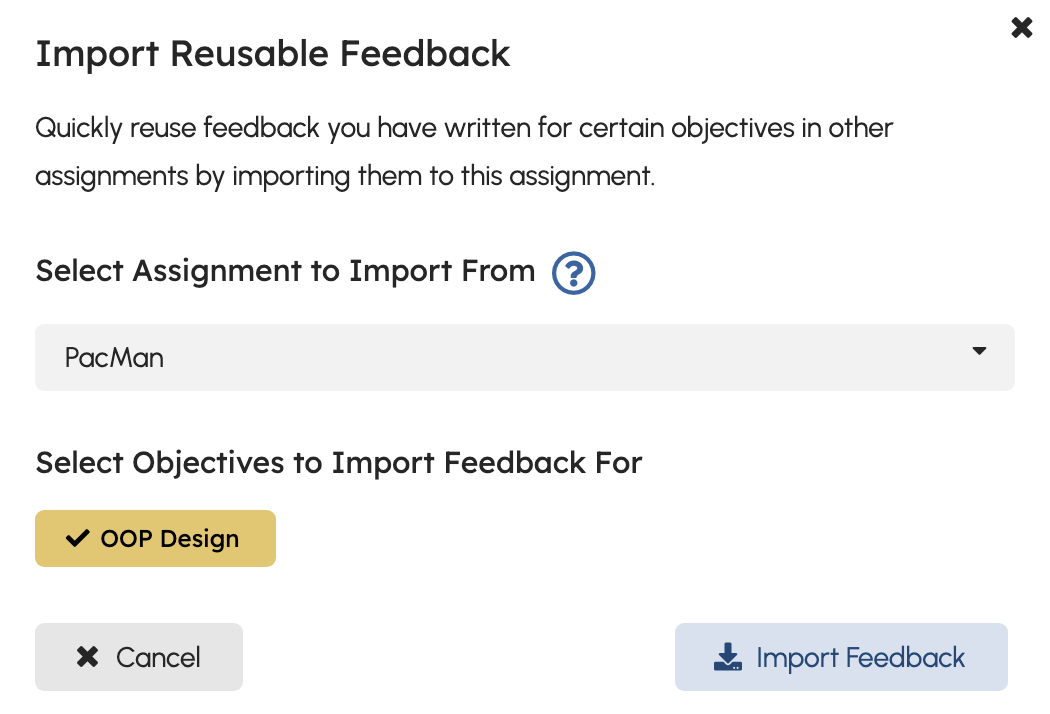Click the OOP Design label text
1050x714 pixels.
coord(170,539)
